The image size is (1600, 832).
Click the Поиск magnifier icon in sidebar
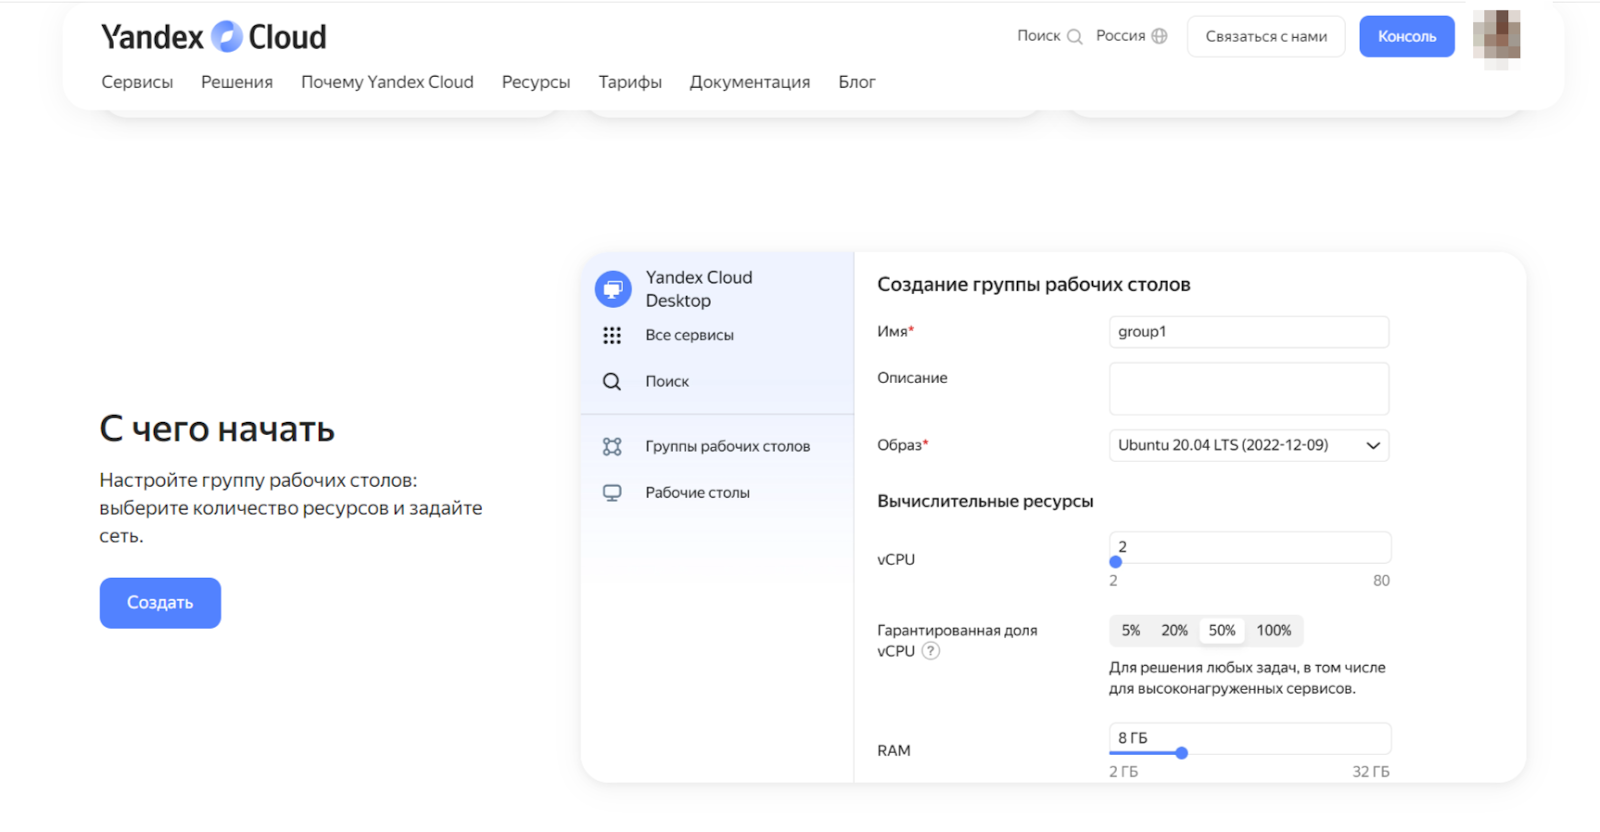[612, 382]
